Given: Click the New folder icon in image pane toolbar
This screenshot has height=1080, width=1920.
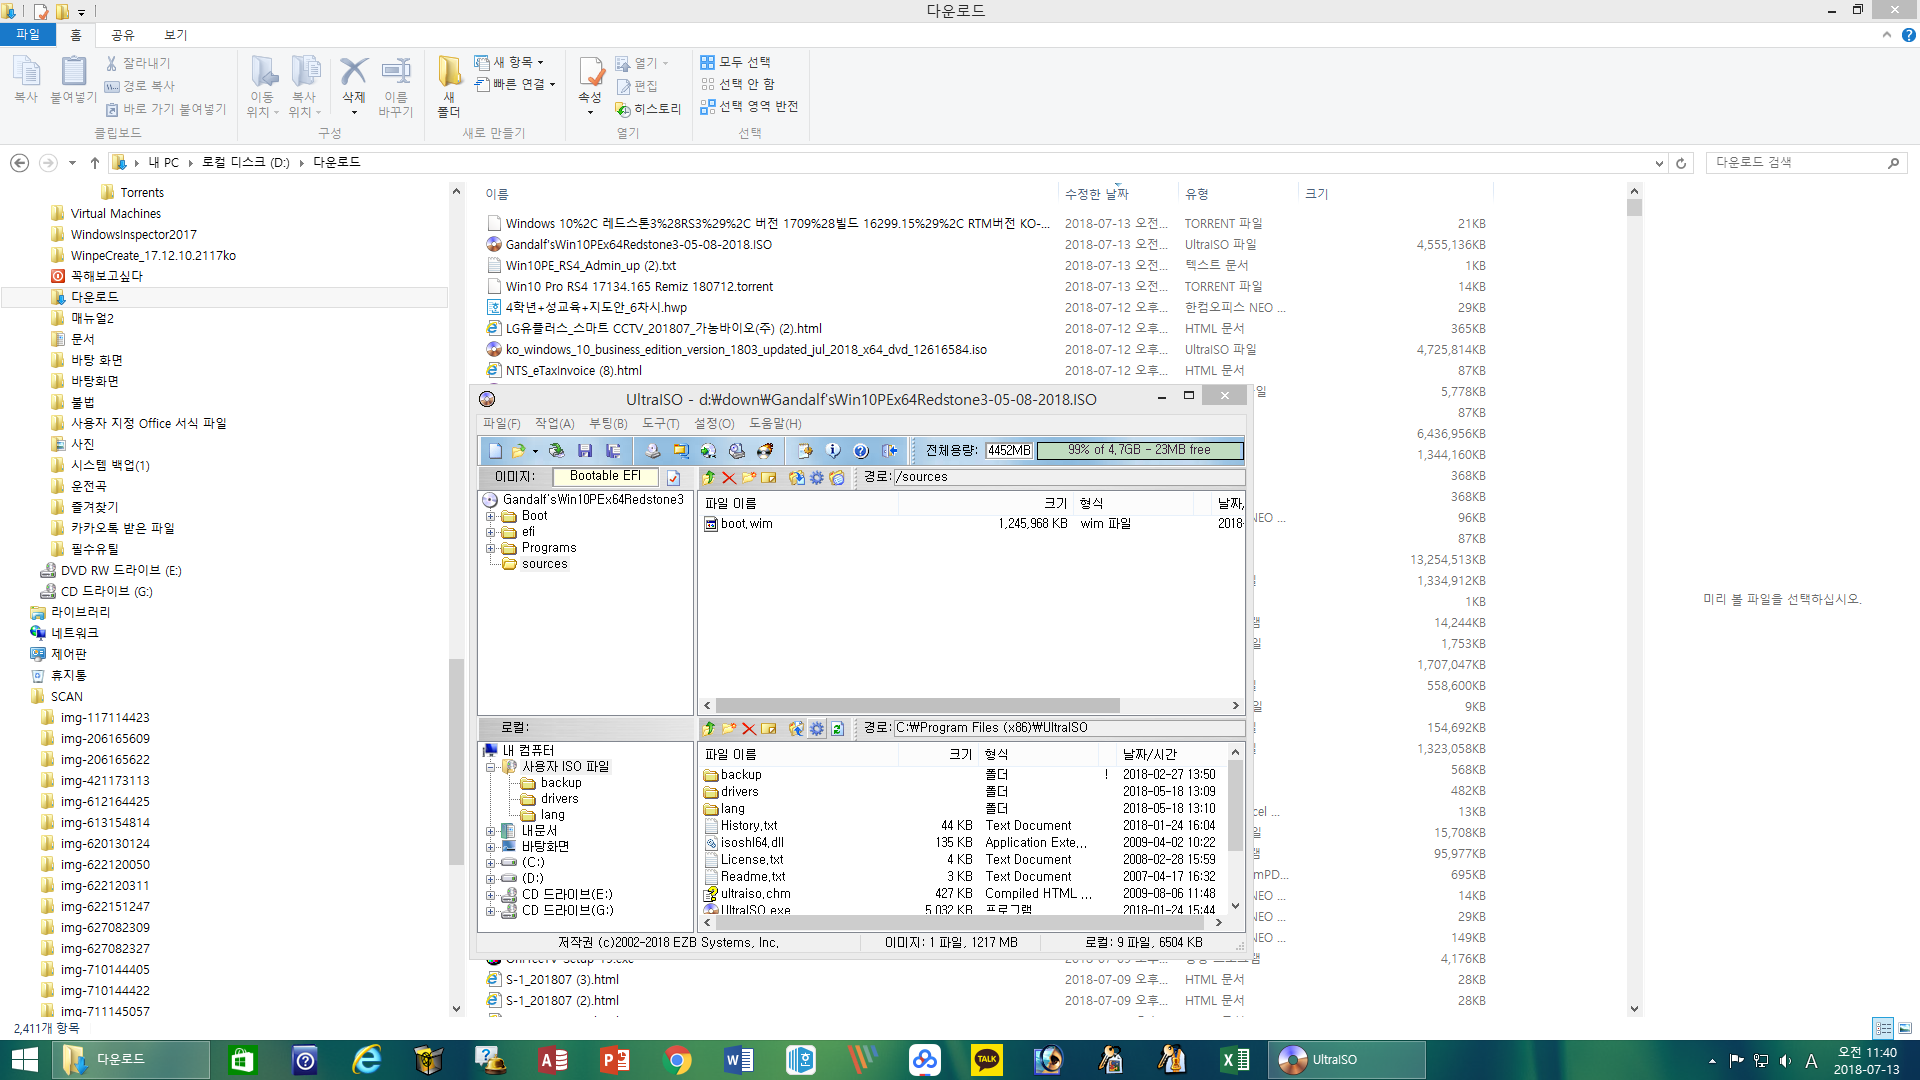Looking at the screenshot, I should click(x=749, y=478).
